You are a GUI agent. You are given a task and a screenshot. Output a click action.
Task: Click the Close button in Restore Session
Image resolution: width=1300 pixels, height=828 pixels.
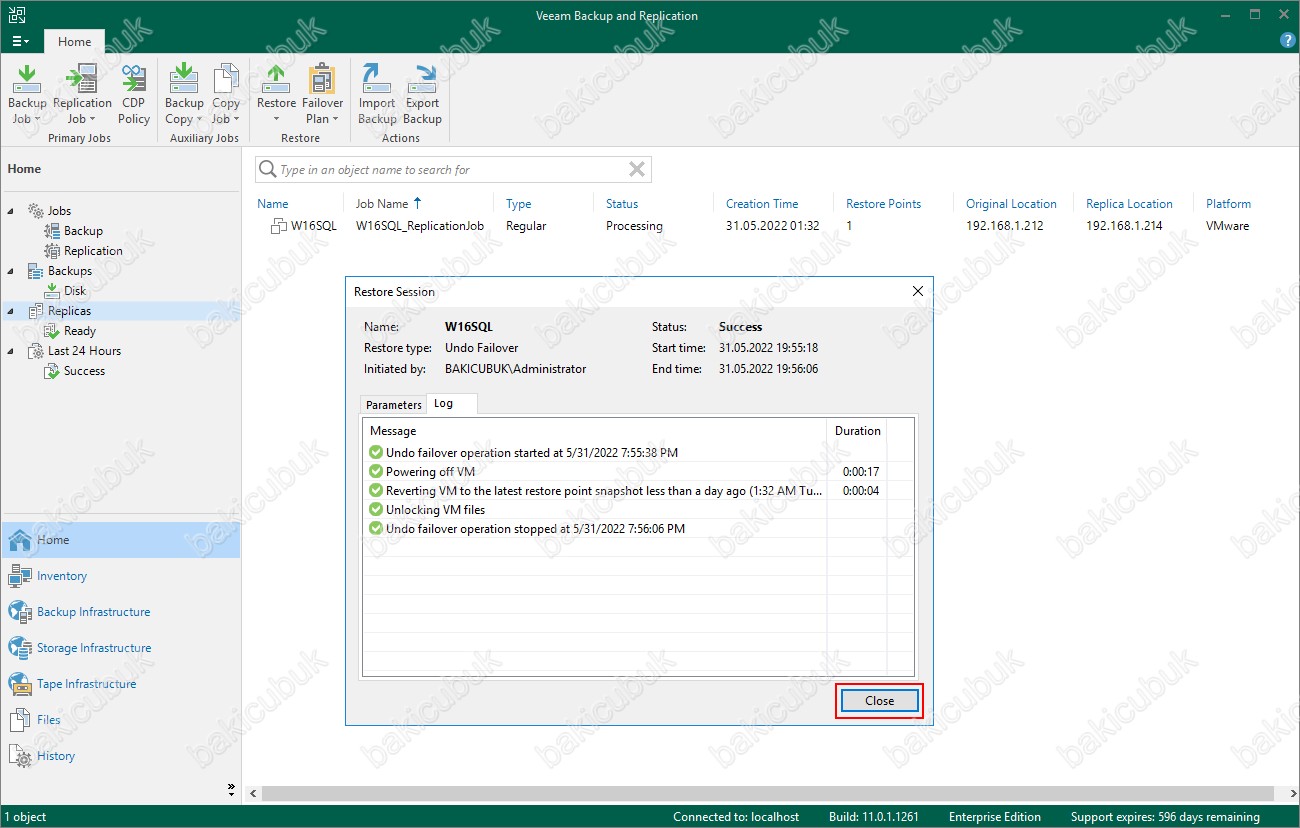879,701
